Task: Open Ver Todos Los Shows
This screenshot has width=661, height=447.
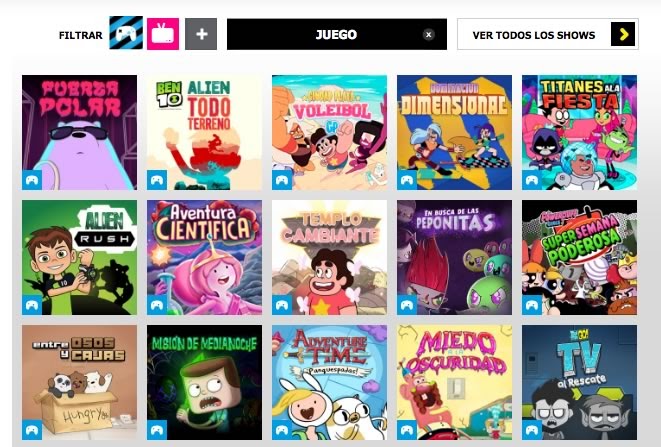Action: click(548, 34)
